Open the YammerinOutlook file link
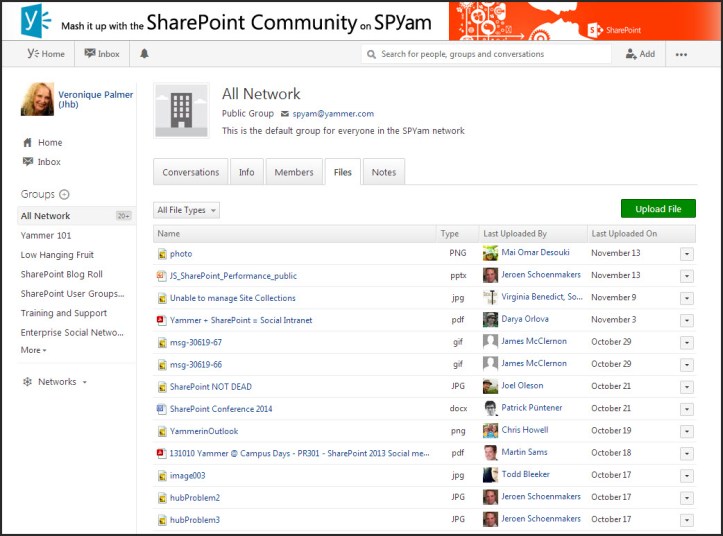This screenshot has height=536, width=723. [204, 431]
